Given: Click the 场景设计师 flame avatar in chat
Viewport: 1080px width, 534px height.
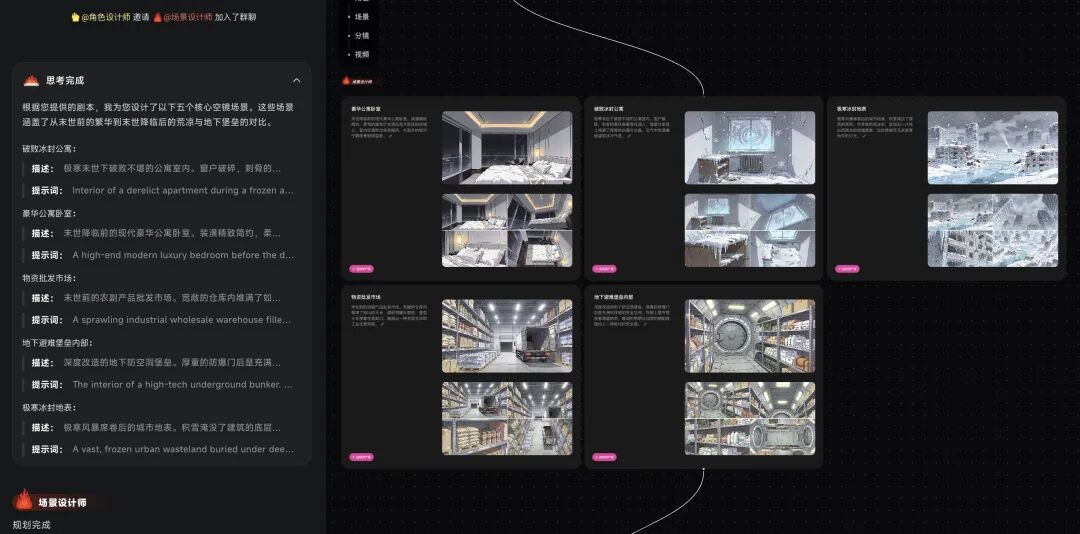Looking at the screenshot, I should [x=24, y=501].
